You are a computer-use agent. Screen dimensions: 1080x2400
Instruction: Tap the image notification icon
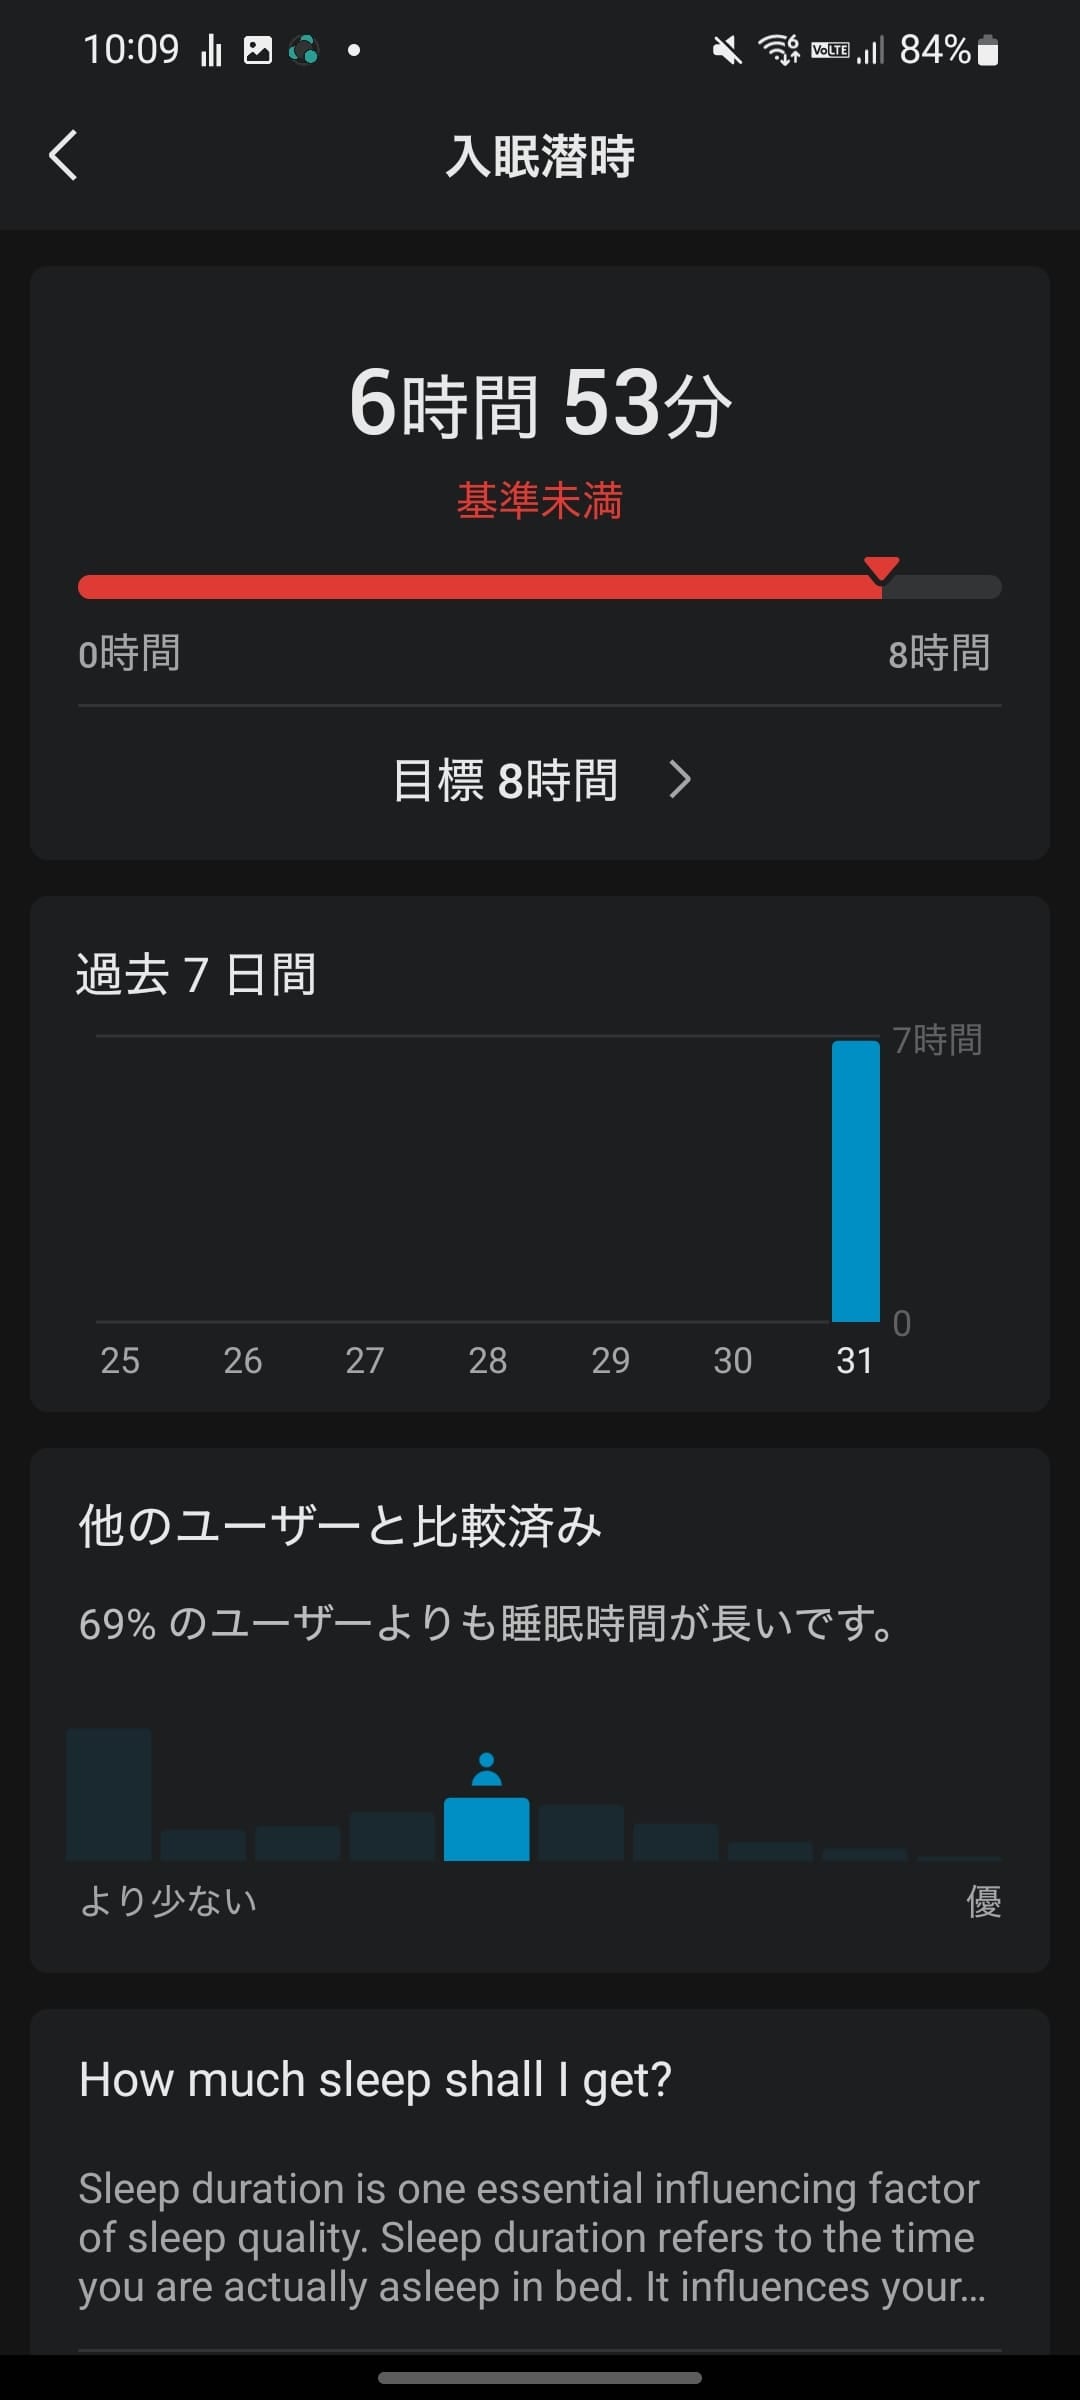pos(258,50)
